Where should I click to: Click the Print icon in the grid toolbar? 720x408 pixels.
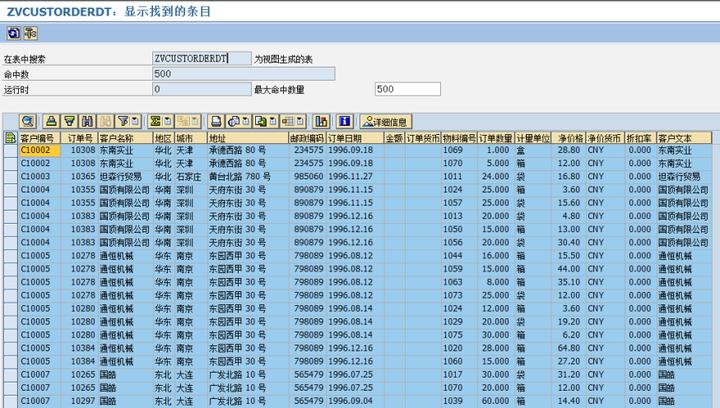pos(216,121)
